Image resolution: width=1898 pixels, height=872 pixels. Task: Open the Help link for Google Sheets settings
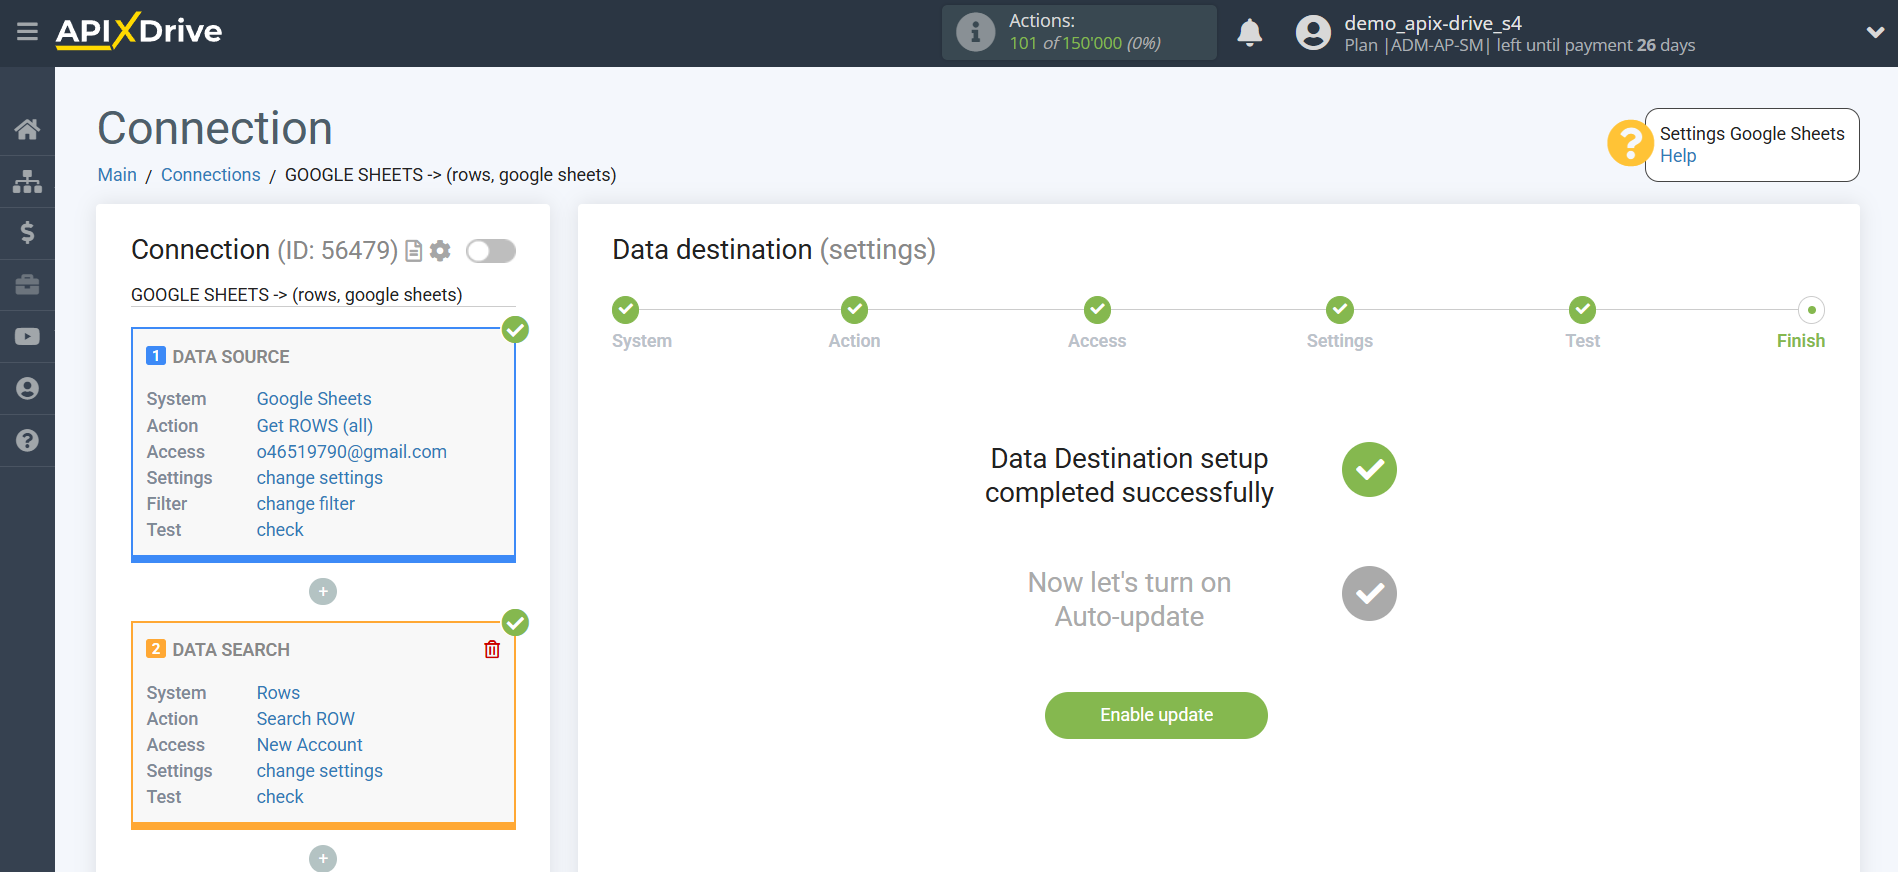click(x=1677, y=156)
